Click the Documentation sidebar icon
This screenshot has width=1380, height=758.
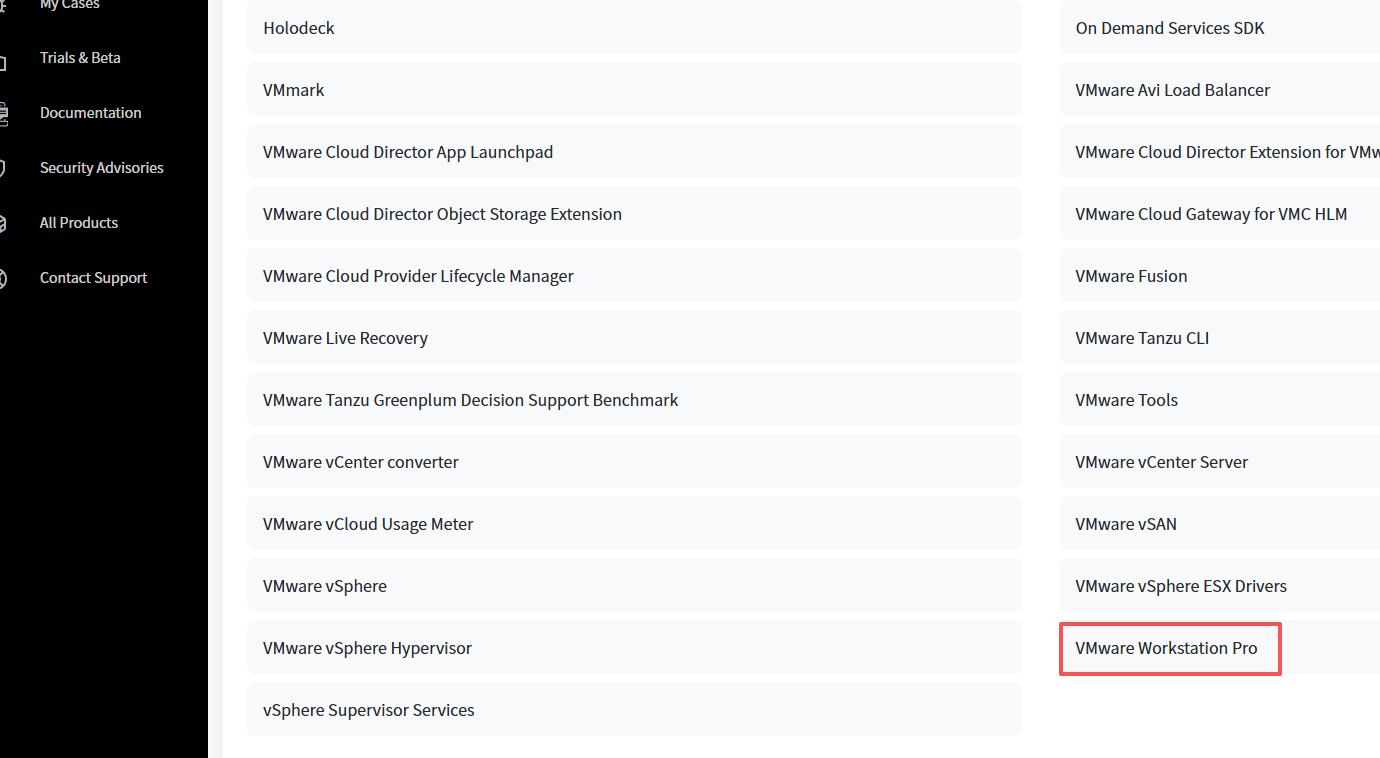(x=3, y=113)
